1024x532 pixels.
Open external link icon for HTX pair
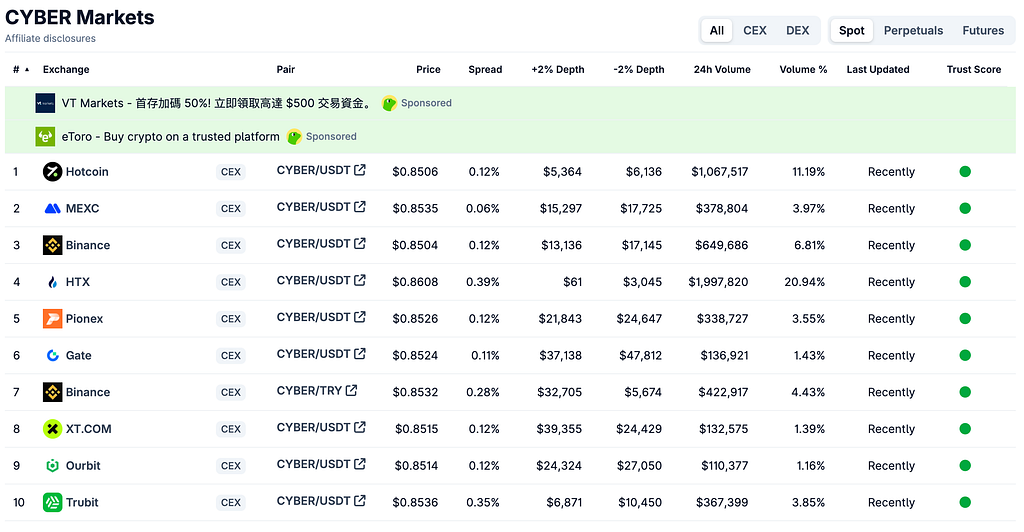[360, 281]
